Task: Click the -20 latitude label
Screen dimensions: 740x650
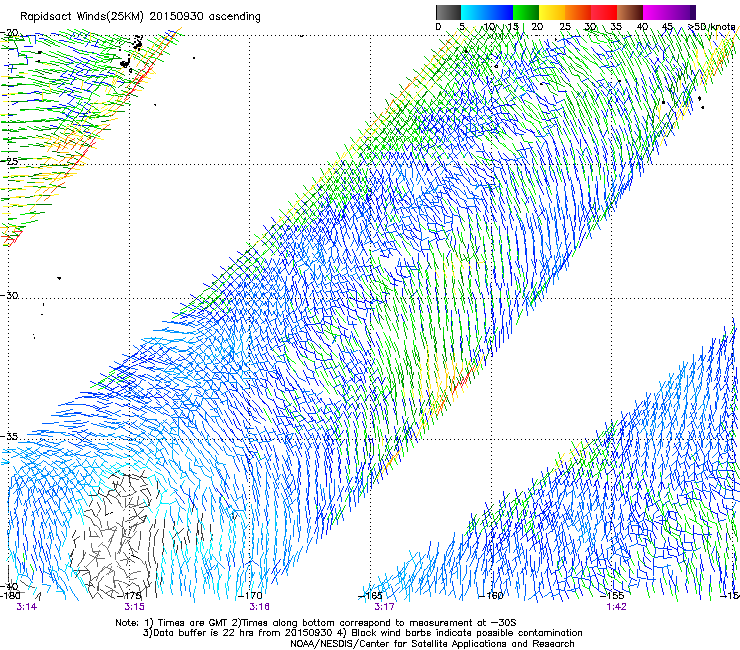Action: 10,33
